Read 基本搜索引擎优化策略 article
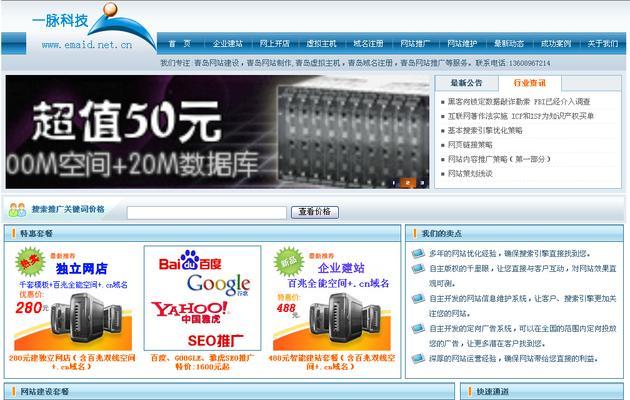The image size is (630, 400). 485,131
